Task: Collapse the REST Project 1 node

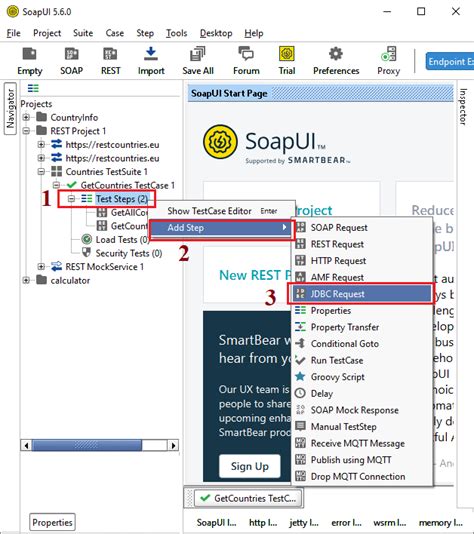Action: (x=26, y=131)
